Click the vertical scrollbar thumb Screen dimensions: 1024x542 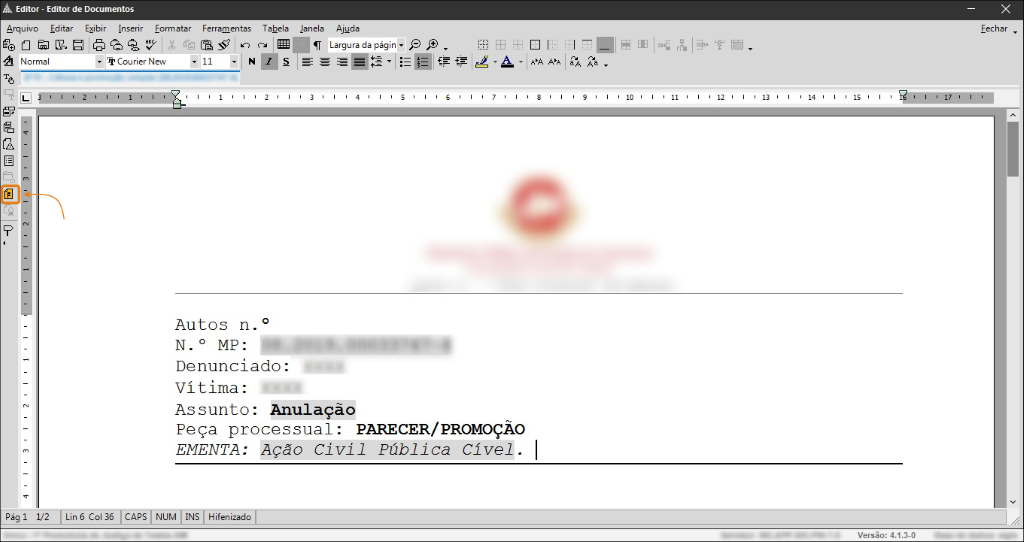[x=1013, y=149]
